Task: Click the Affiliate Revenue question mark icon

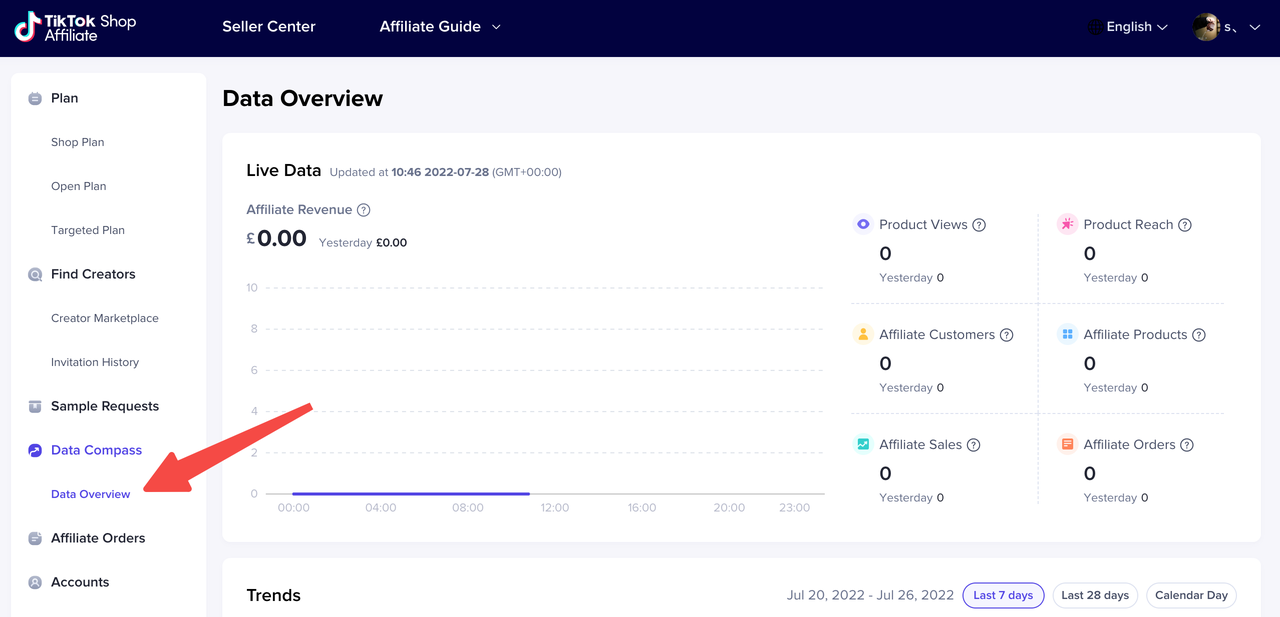Action: [364, 210]
